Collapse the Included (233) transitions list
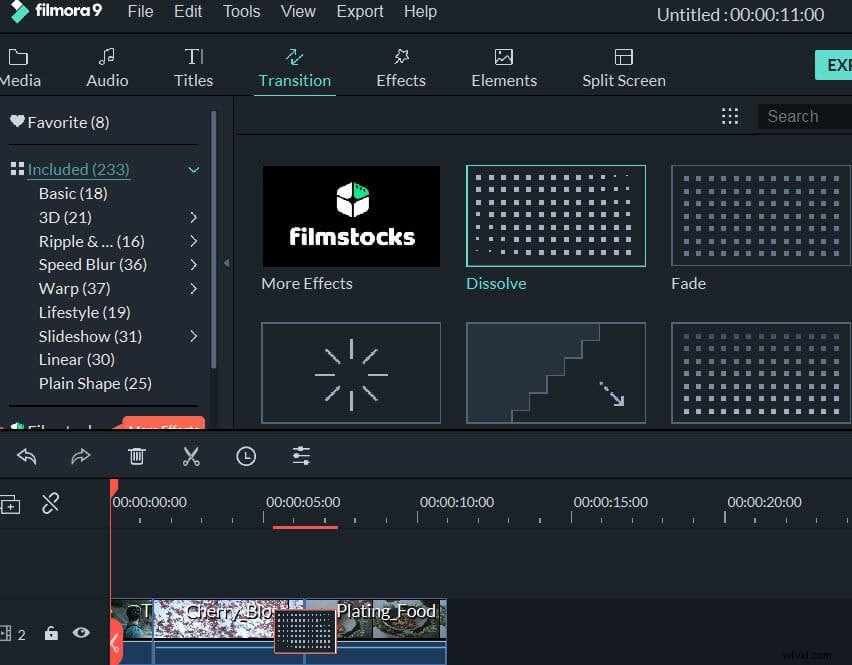Image resolution: width=852 pixels, height=665 pixels. 193,169
